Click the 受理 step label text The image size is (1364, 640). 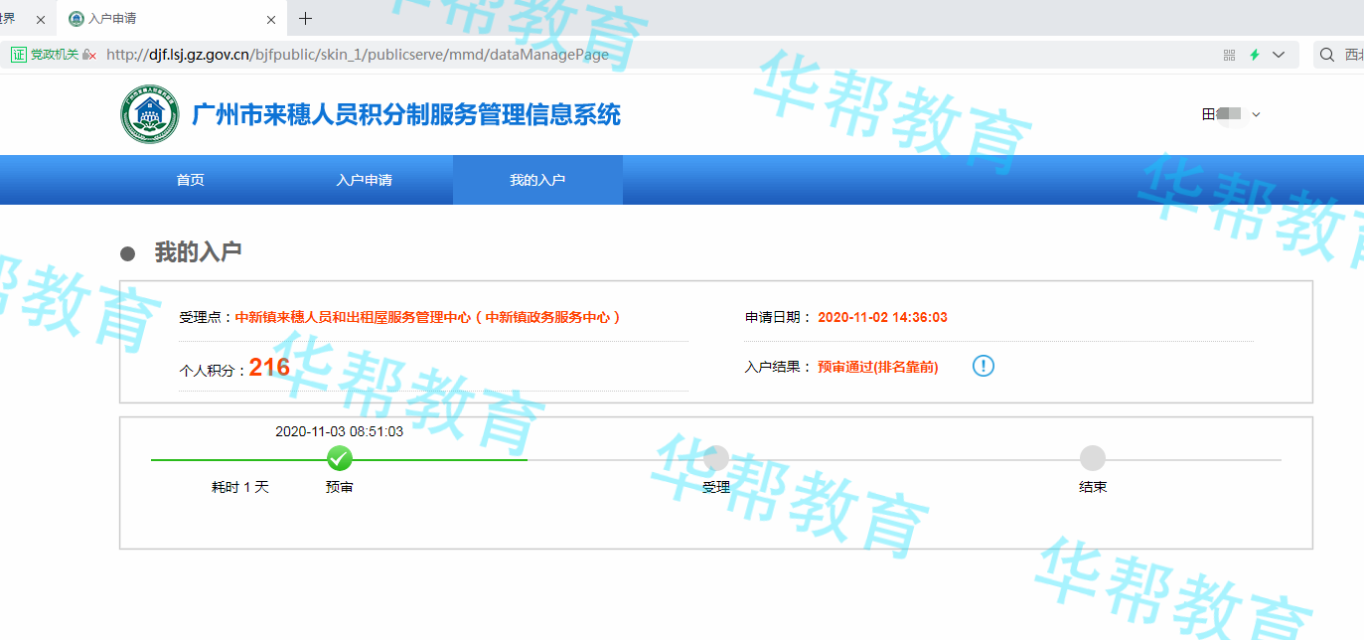pos(716,487)
